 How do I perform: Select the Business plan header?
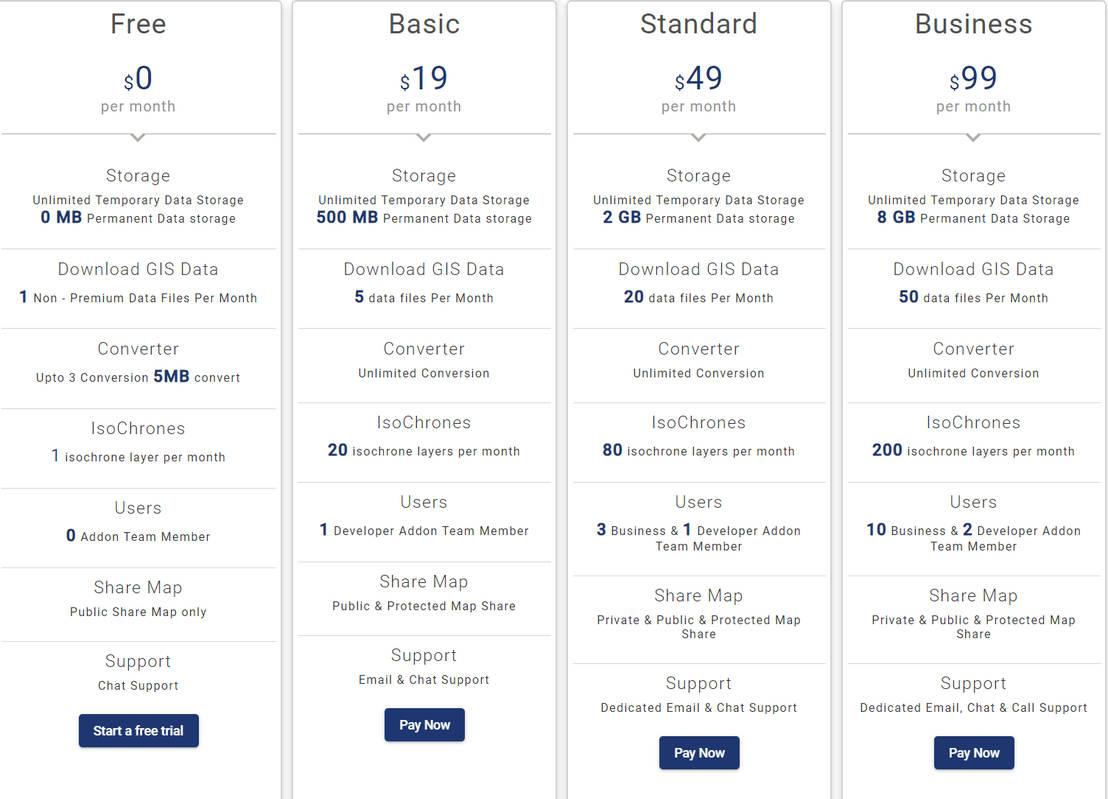click(x=973, y=24)
